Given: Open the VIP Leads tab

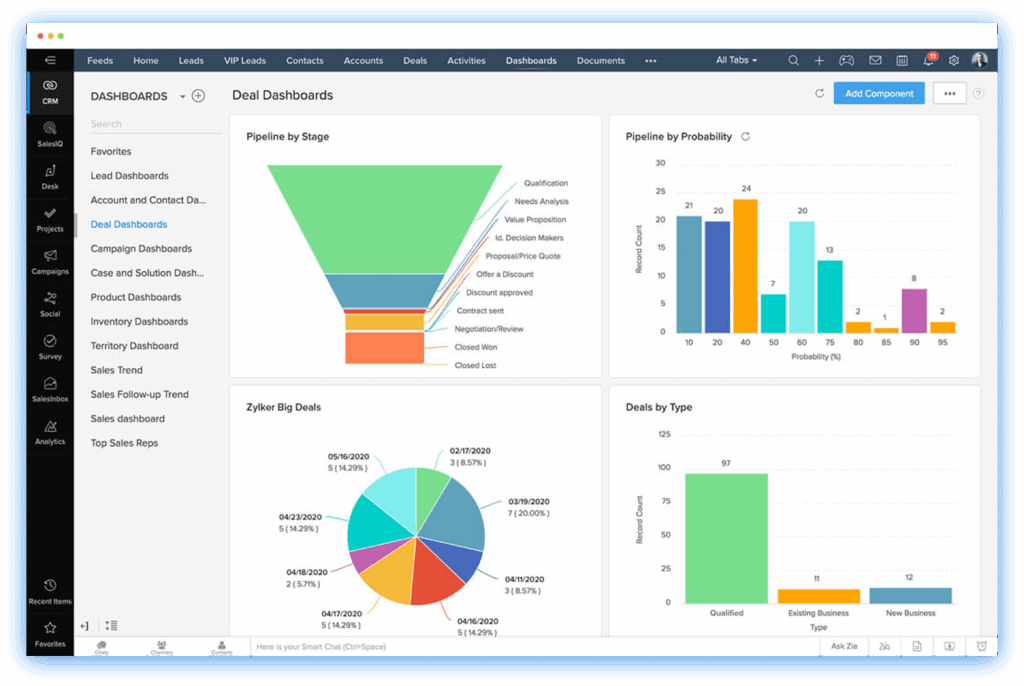Looking at the screenshot, I should coord(245,60).
